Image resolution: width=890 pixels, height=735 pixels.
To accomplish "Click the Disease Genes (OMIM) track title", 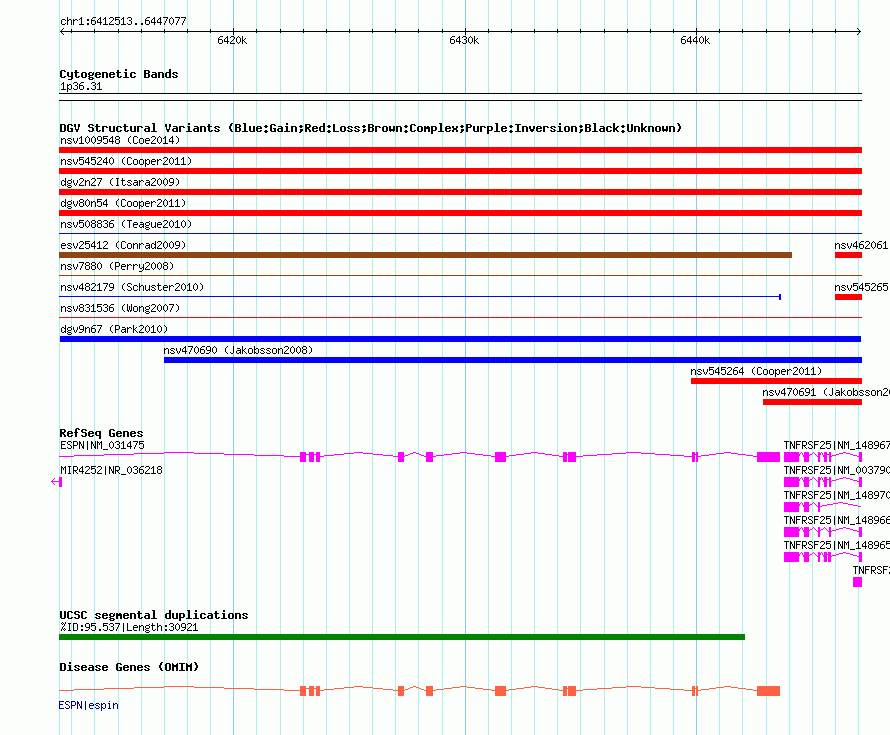I will [129, 667].
